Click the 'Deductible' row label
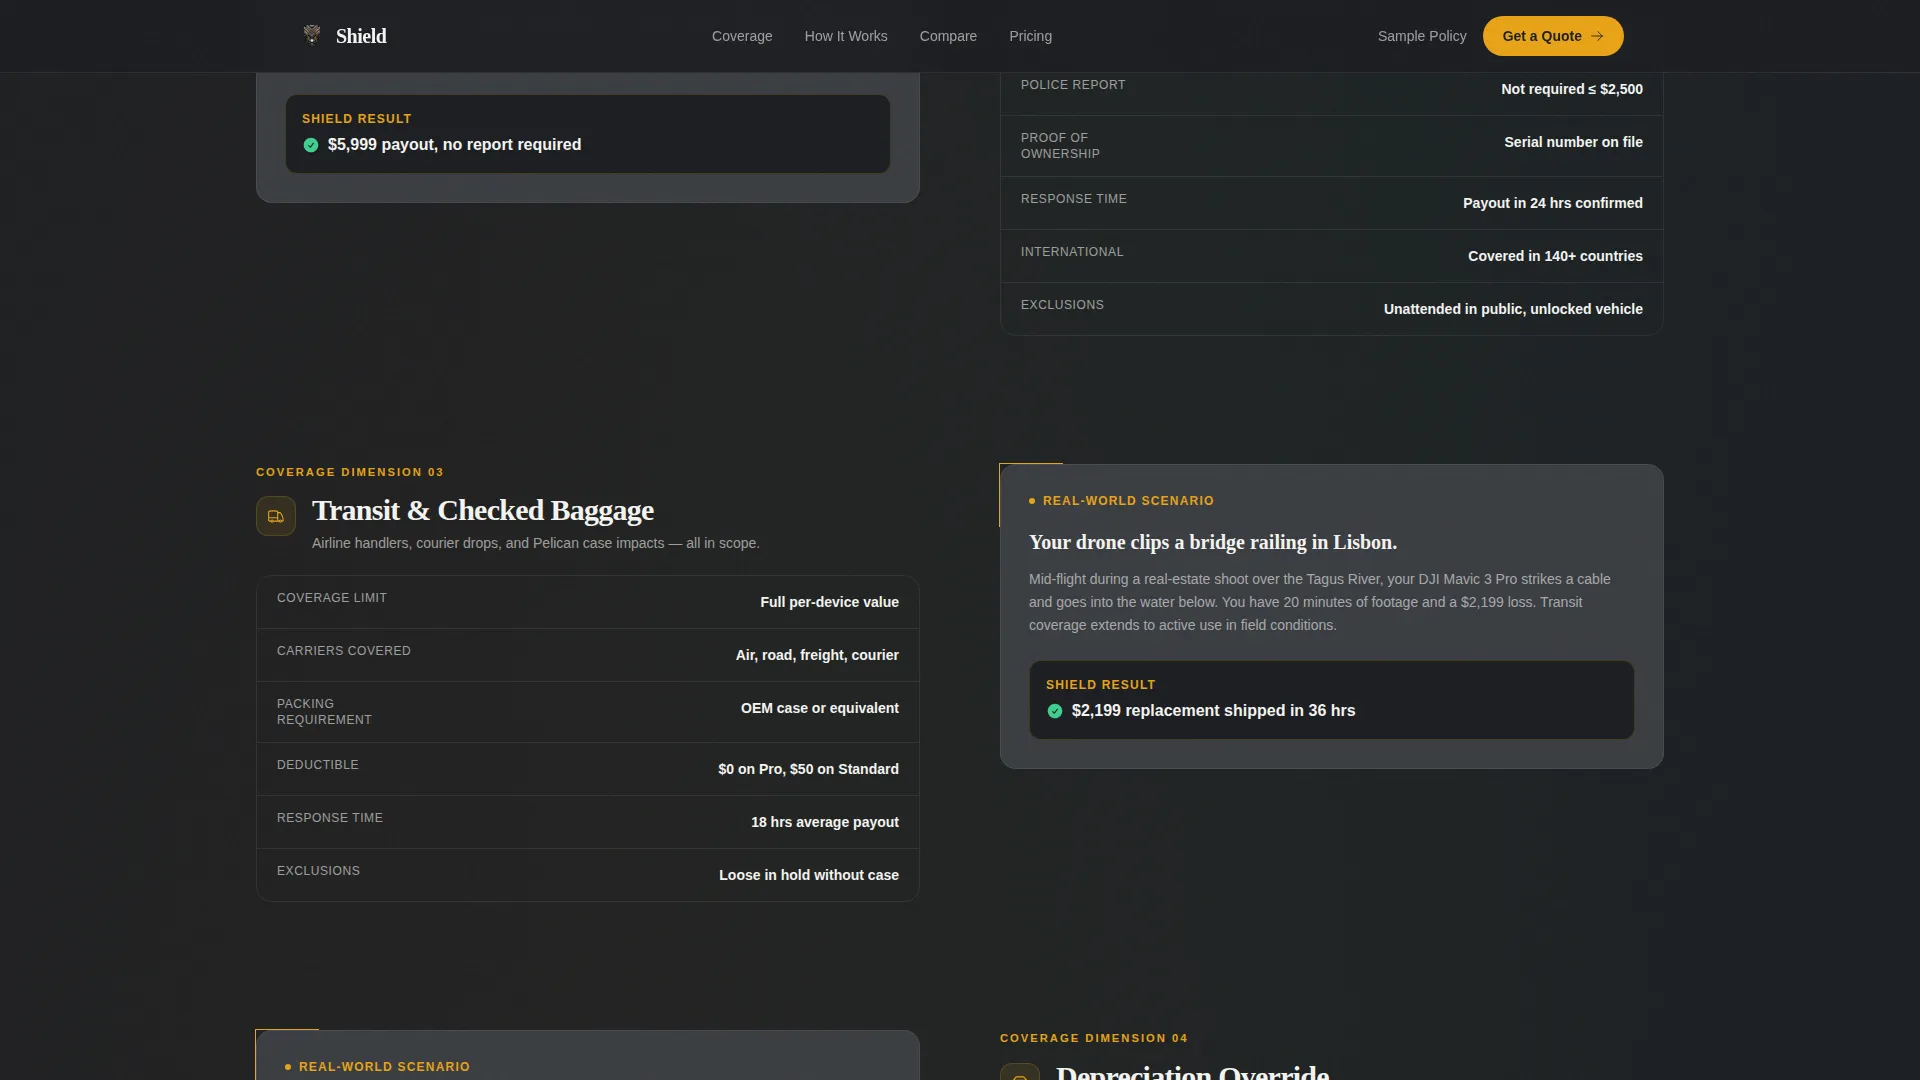 (318, 765)
